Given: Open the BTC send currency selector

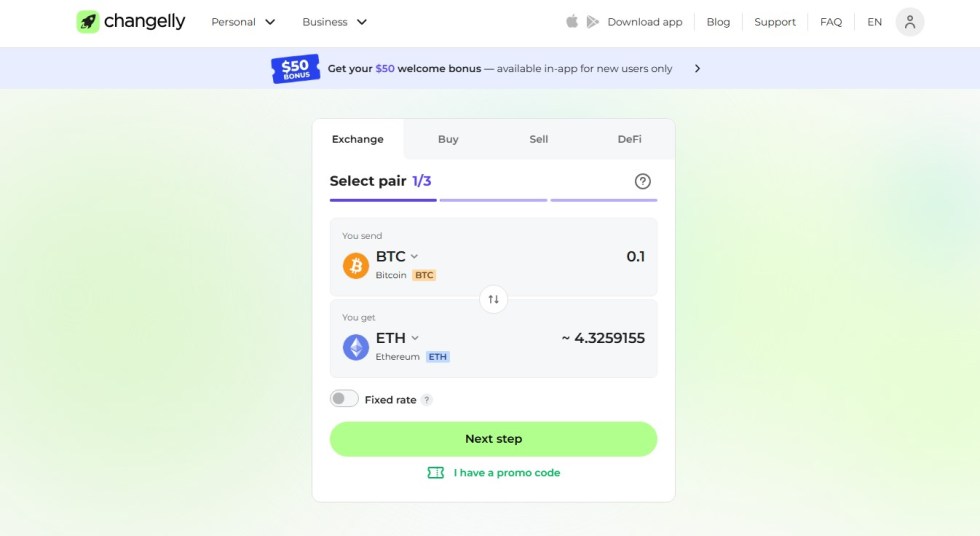Looking at the screenshot, I should 397,257.
